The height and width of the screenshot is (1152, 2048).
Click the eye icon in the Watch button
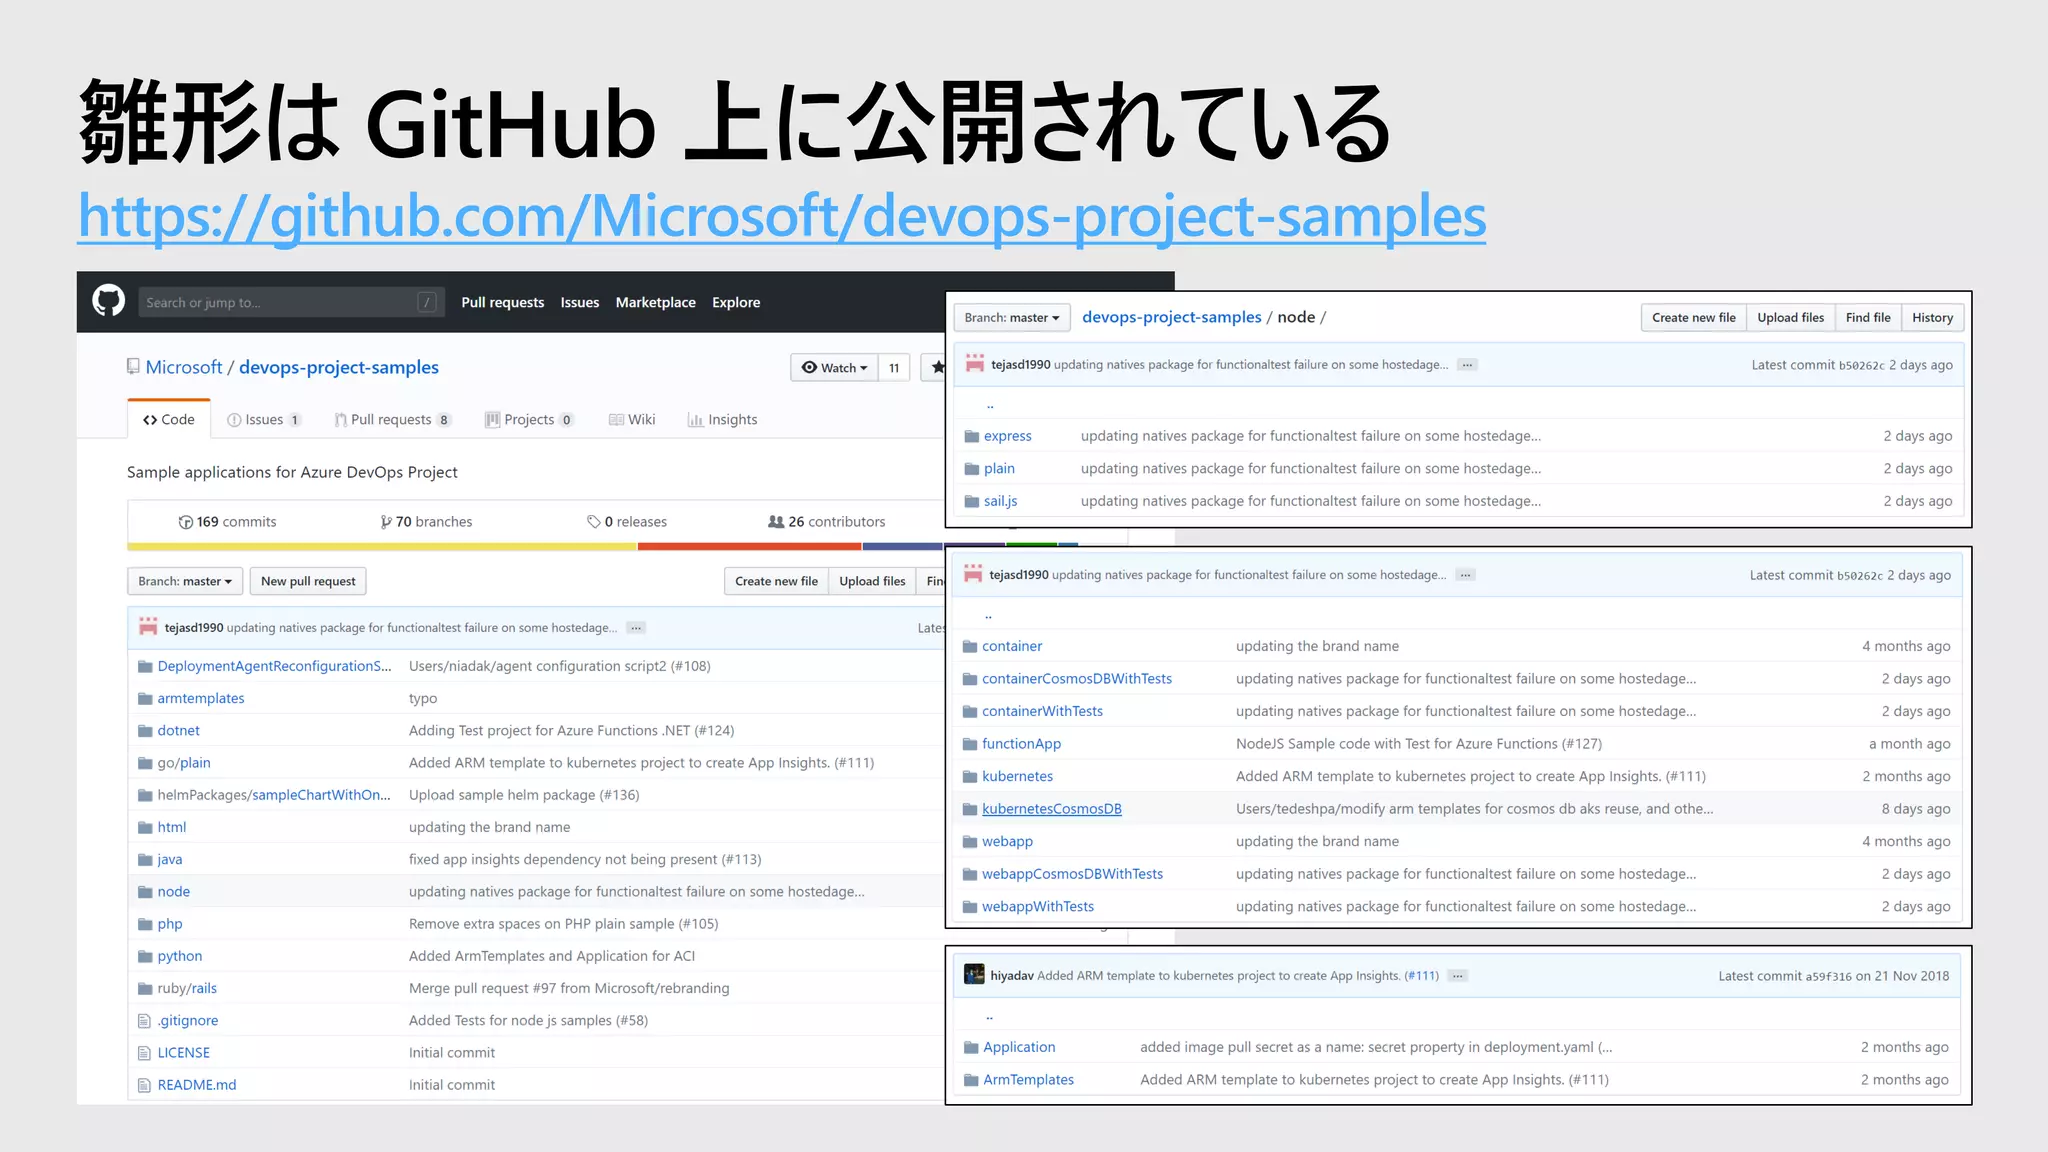coord(809,367)
